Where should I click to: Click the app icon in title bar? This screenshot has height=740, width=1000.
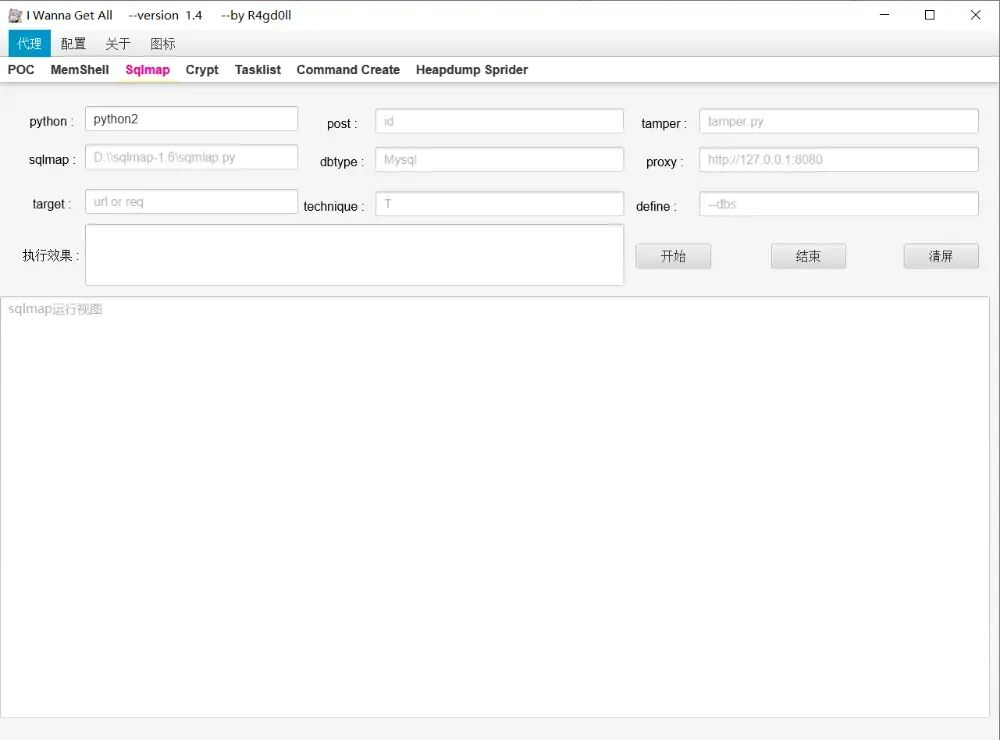pos(15,15)
